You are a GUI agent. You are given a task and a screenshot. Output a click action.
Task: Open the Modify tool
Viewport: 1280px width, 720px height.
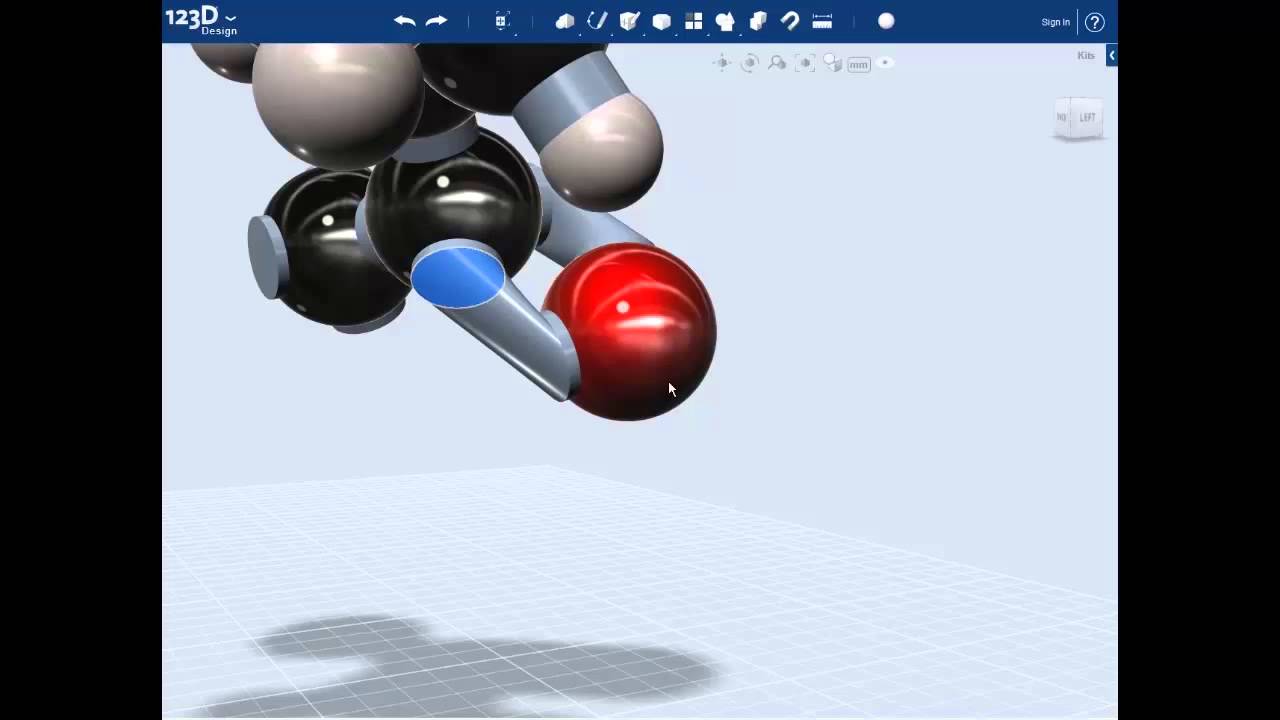[x=661, y=21]
